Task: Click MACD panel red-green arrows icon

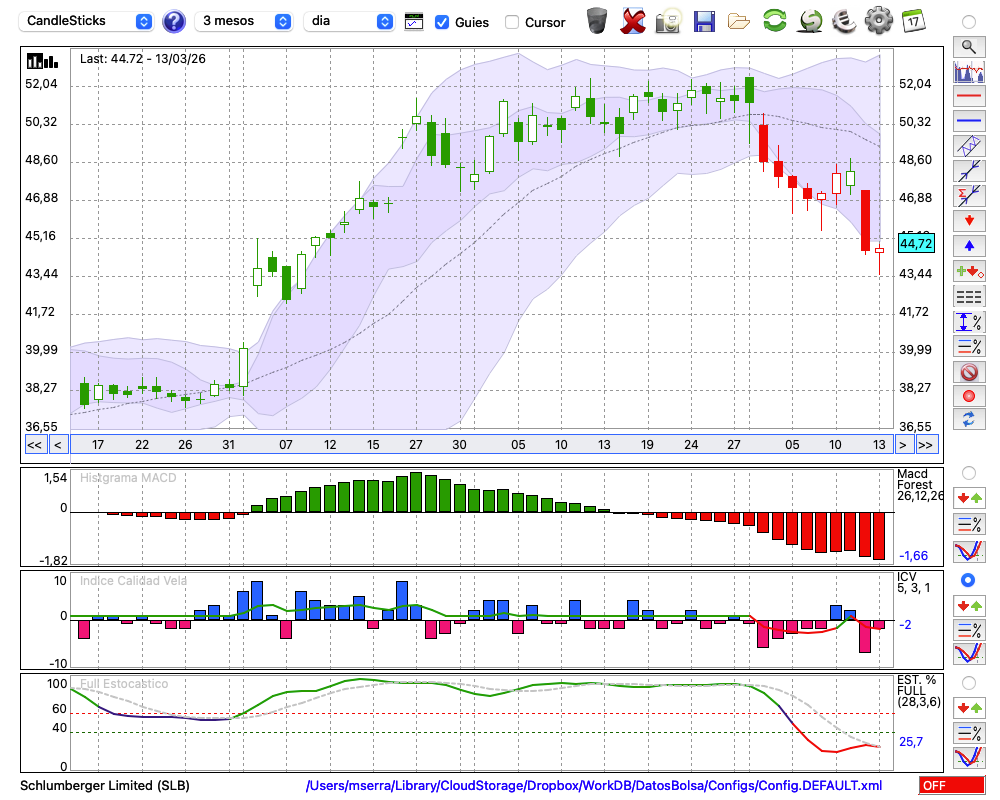Action: (969, 498)
